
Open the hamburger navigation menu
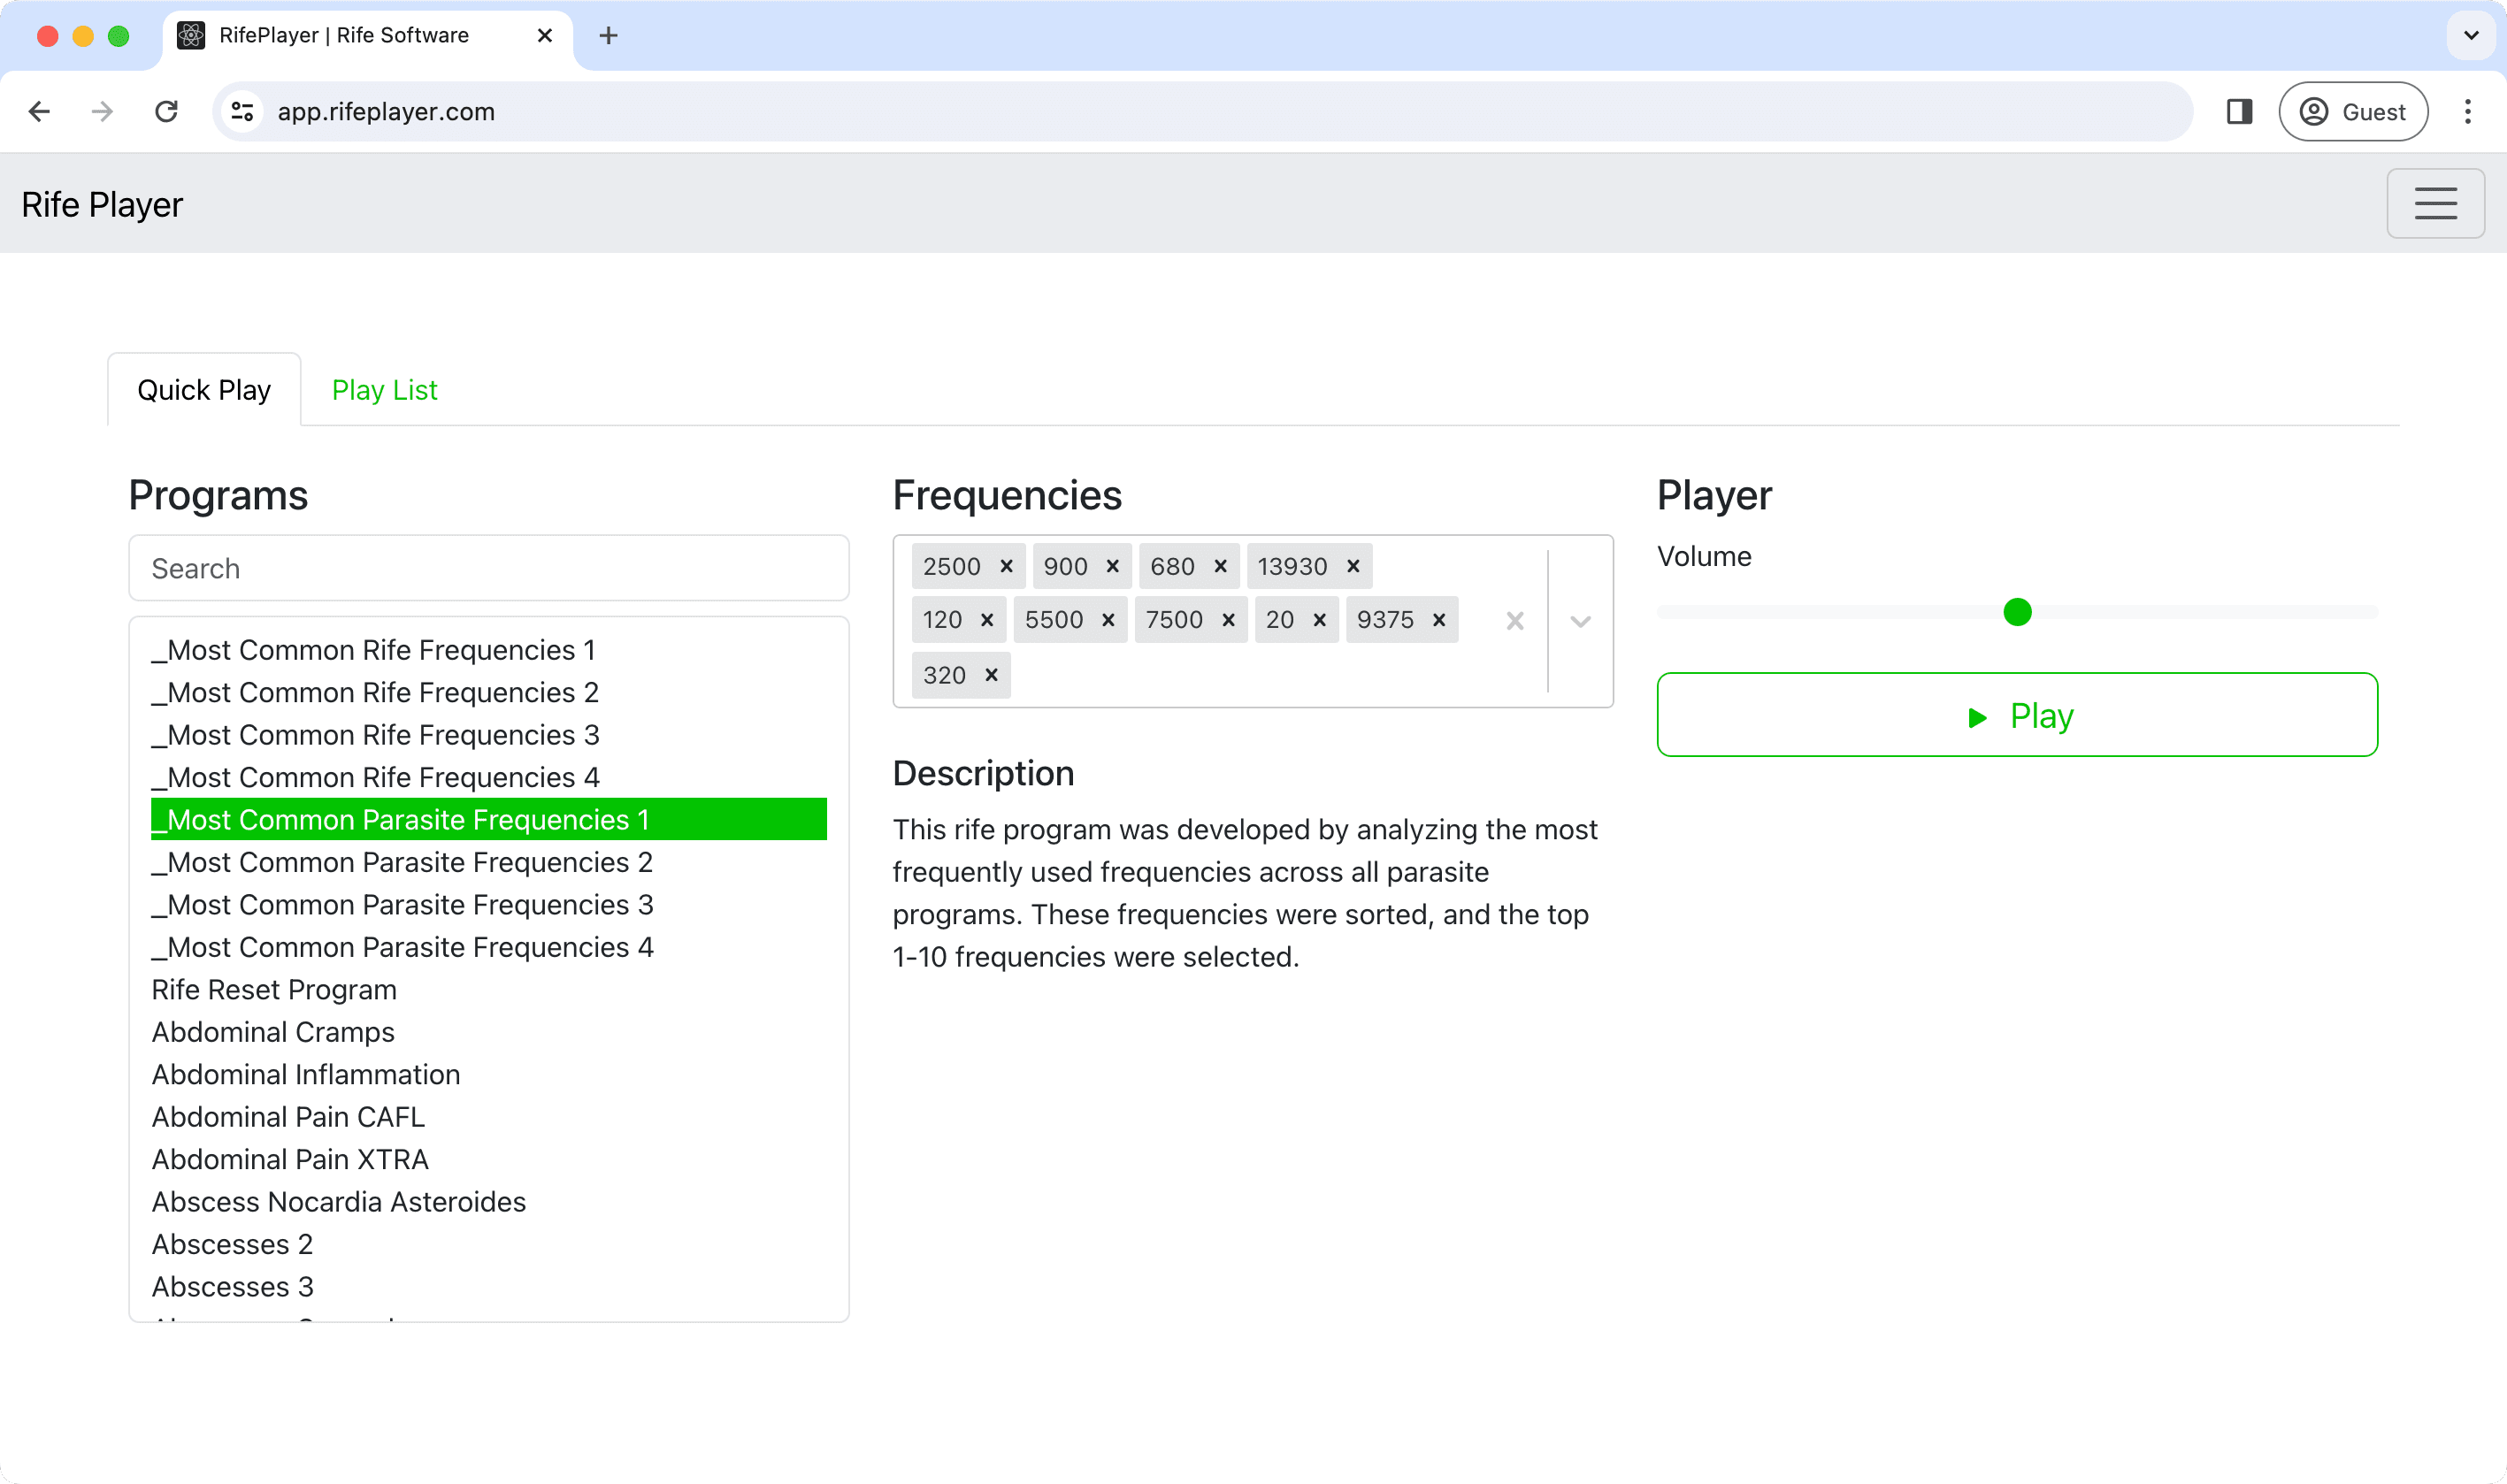[2435, 203]
